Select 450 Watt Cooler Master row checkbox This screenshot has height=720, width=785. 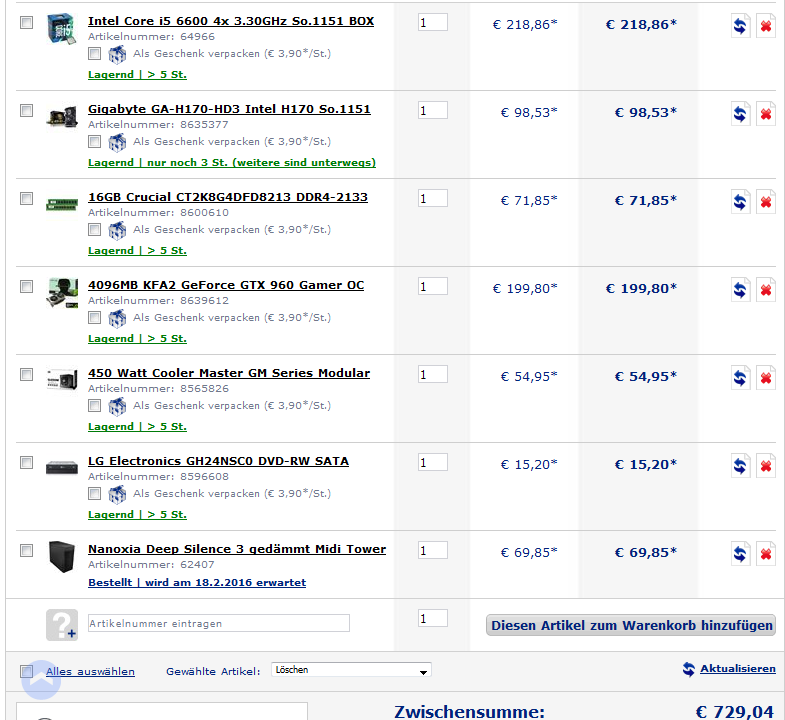pyautogui.click(x=27, y=375)
